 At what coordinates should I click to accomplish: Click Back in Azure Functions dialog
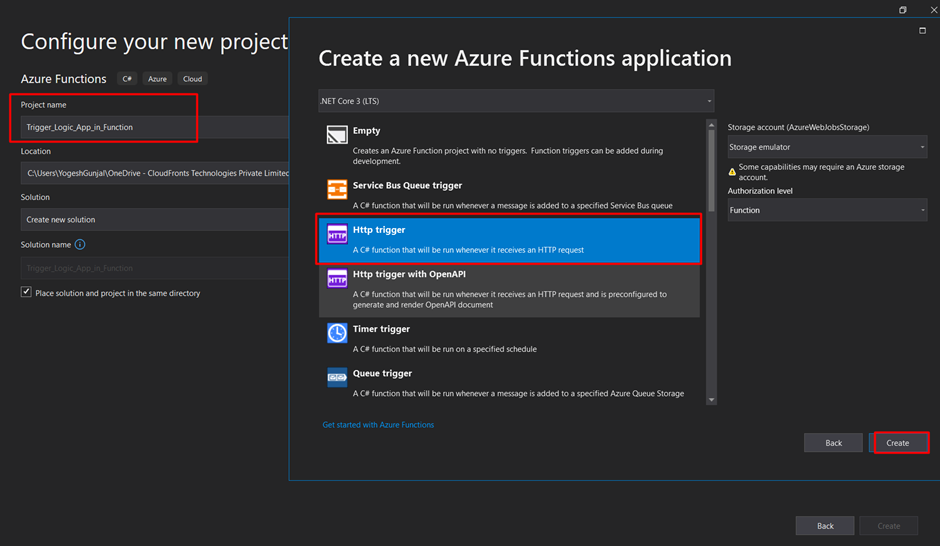833,443
